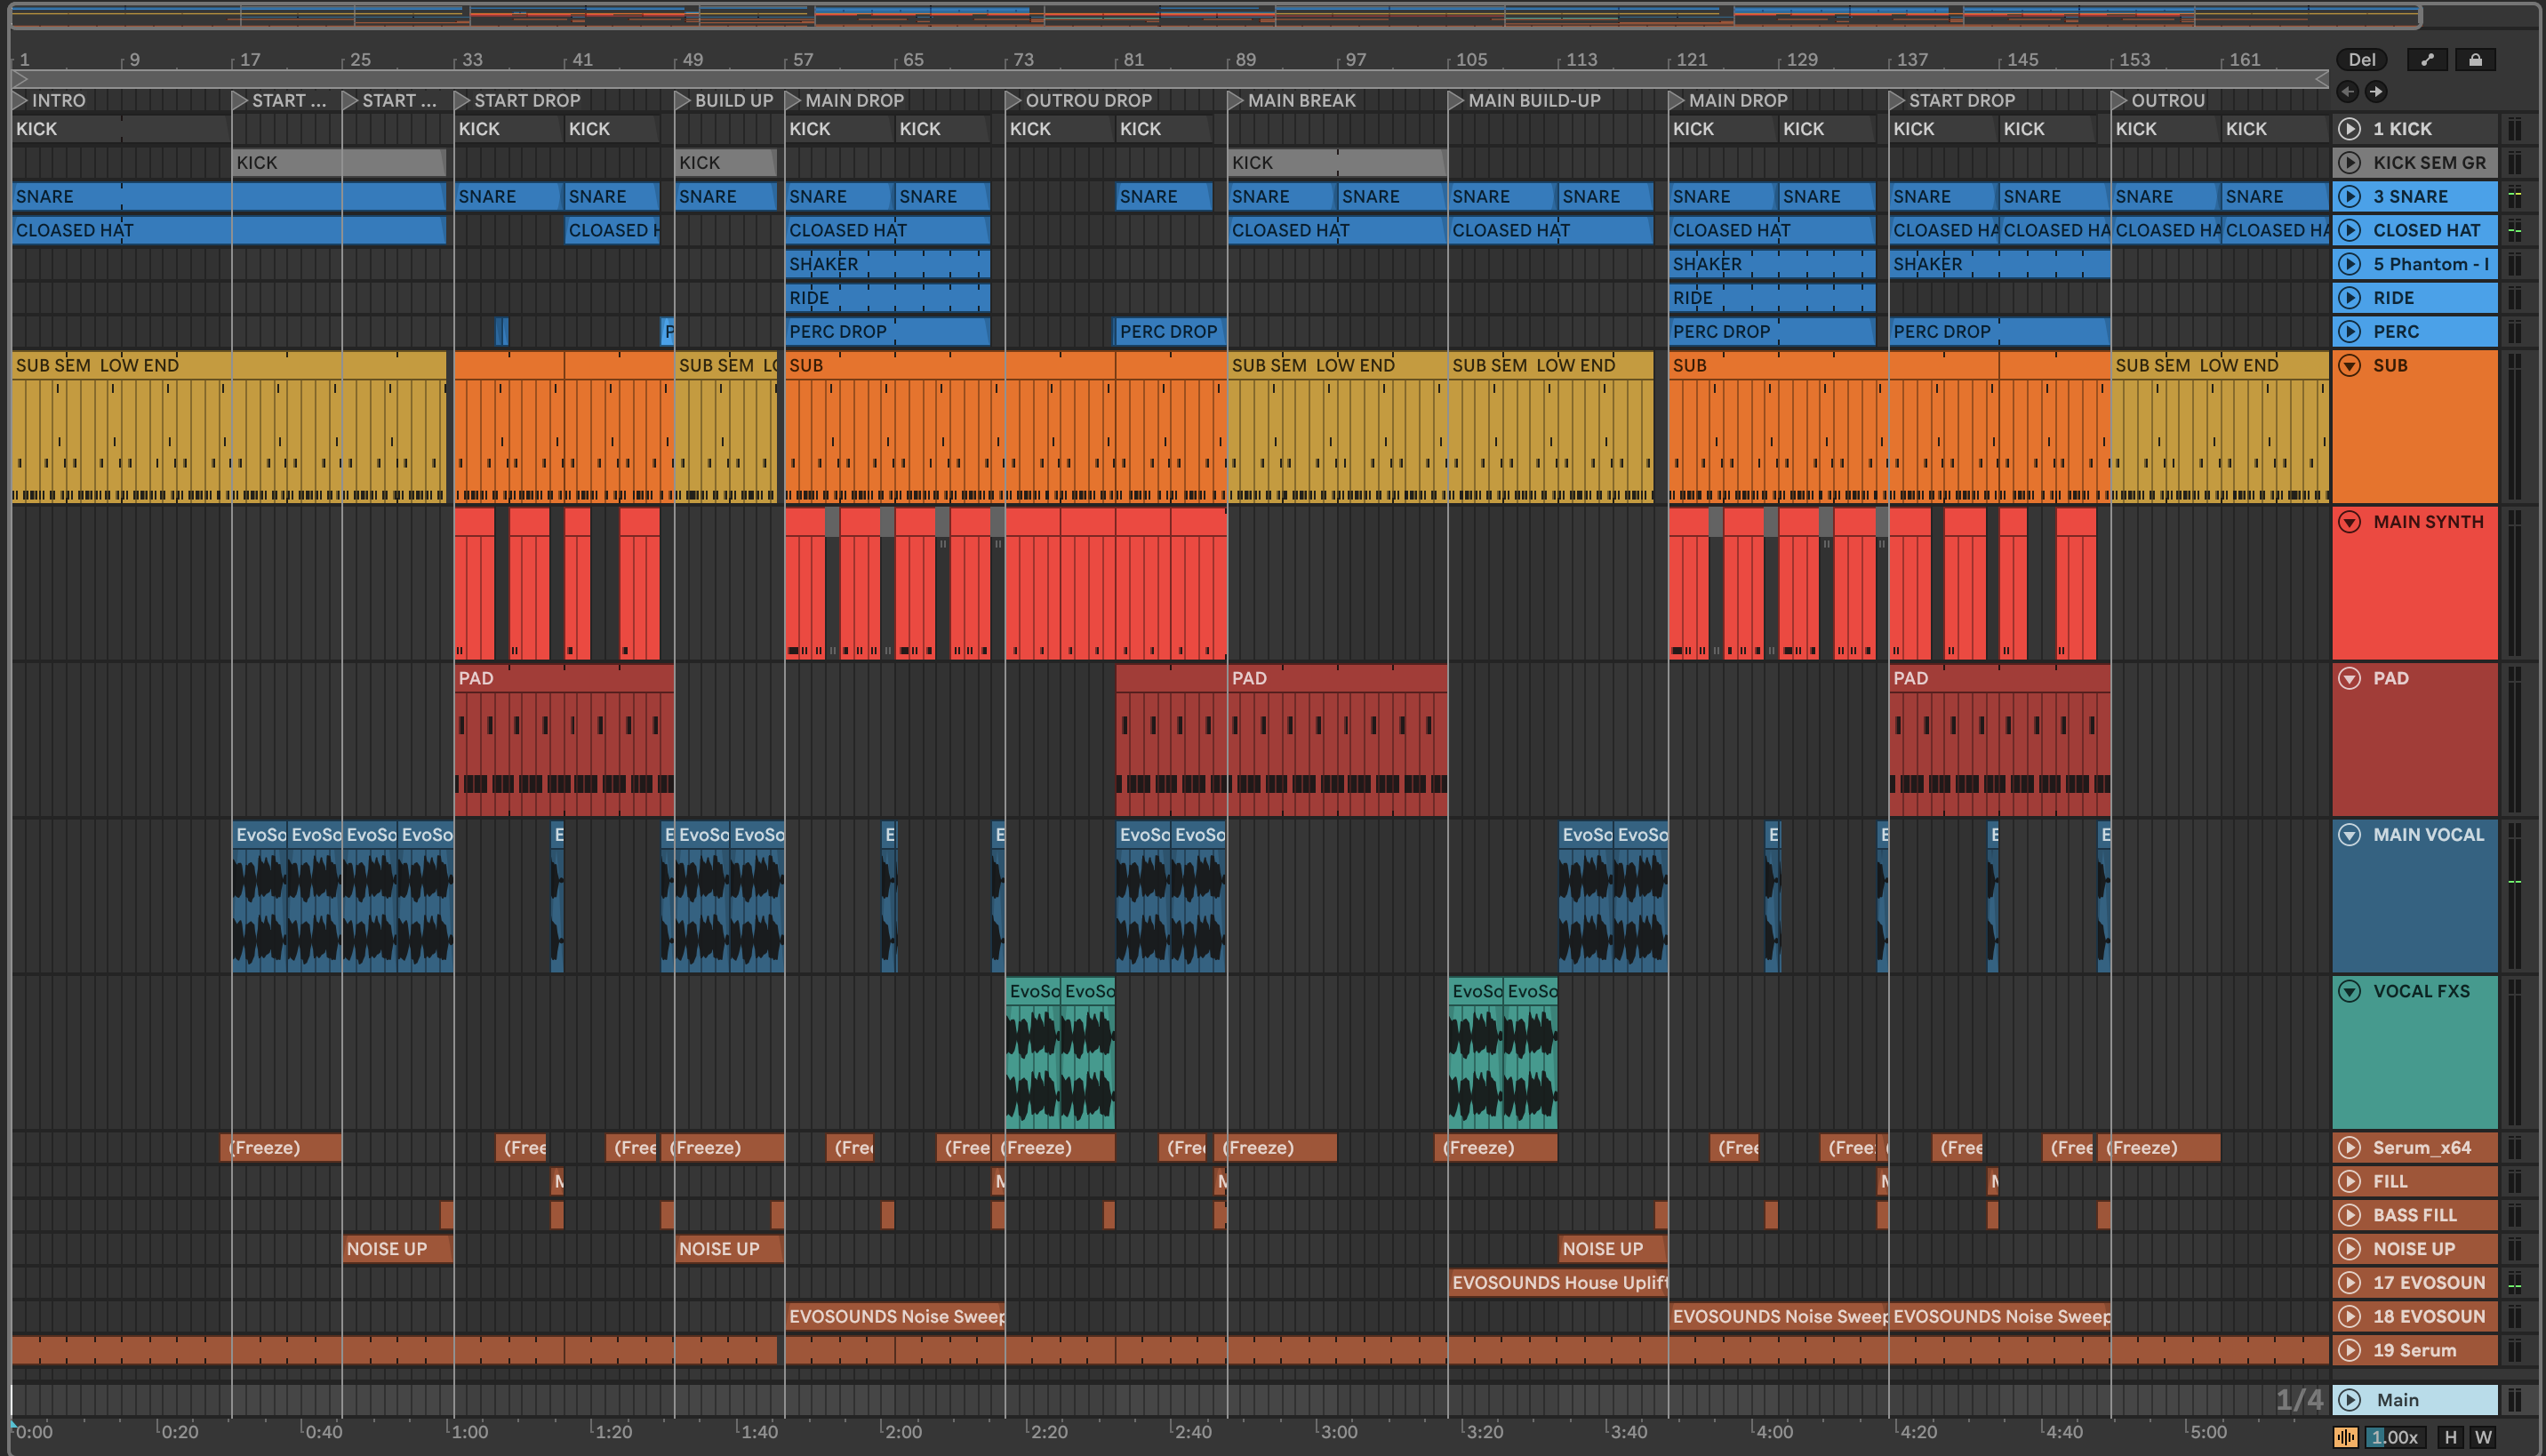Viewport: 2546px width, 1456px height.
Task: Toggle the Lock Envelopes padlock icon
Action: coord(2475,60)
